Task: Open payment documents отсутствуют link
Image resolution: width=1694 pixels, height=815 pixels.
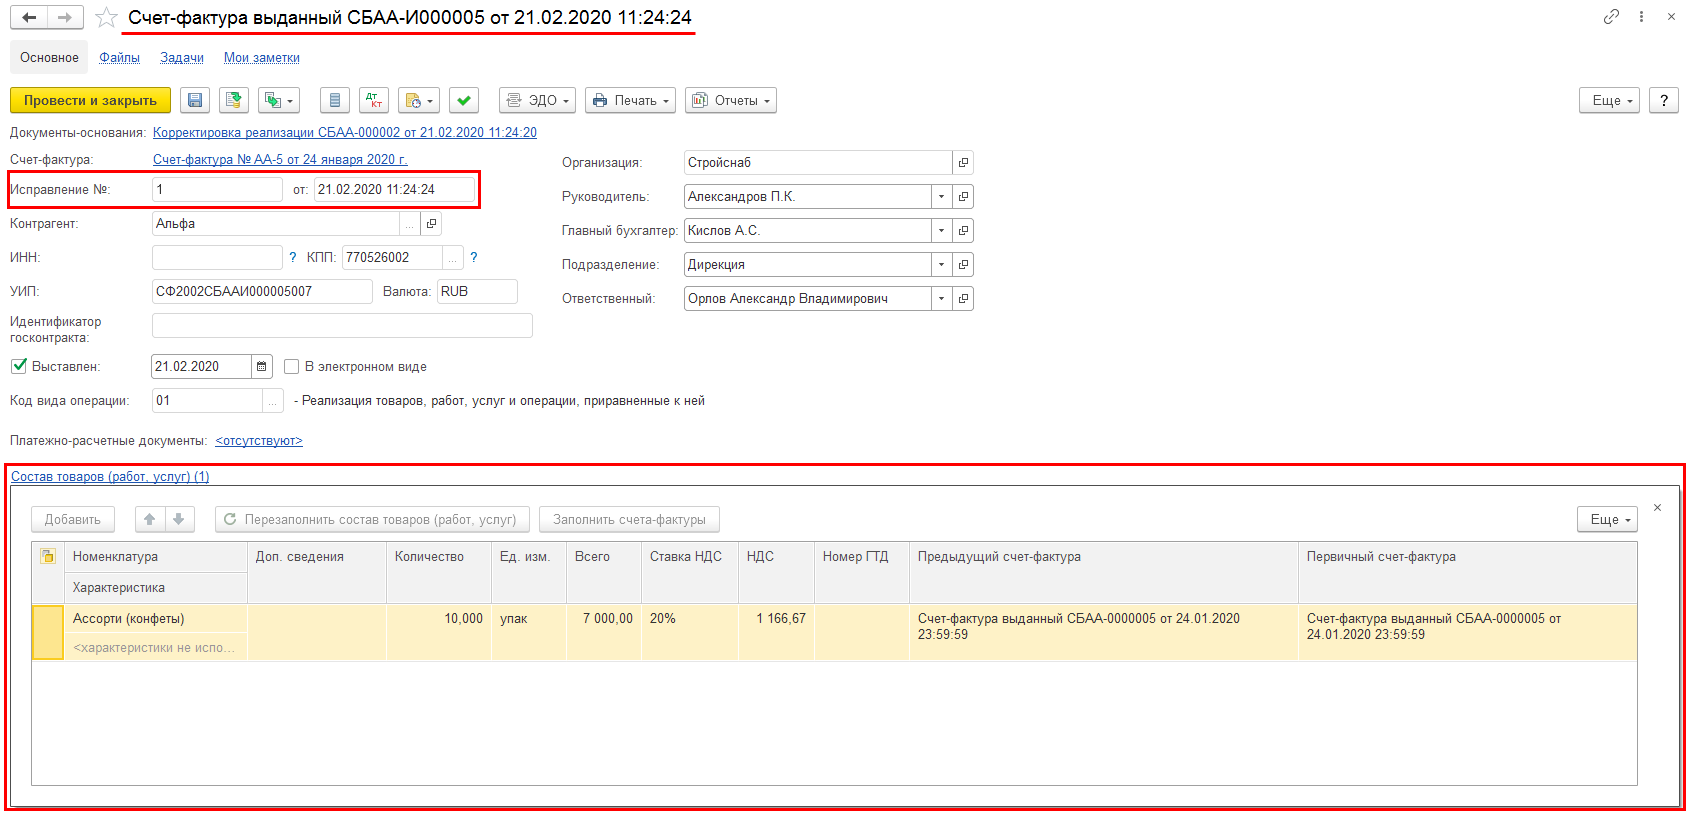Action: [x=259, y=440]
